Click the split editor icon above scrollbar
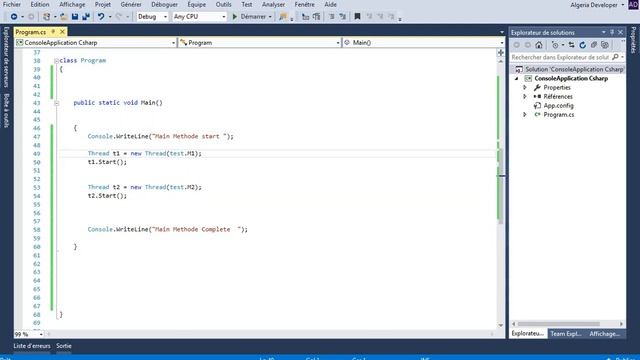The height and width of the screenshot is (360, 640). [x=501, y=53]
